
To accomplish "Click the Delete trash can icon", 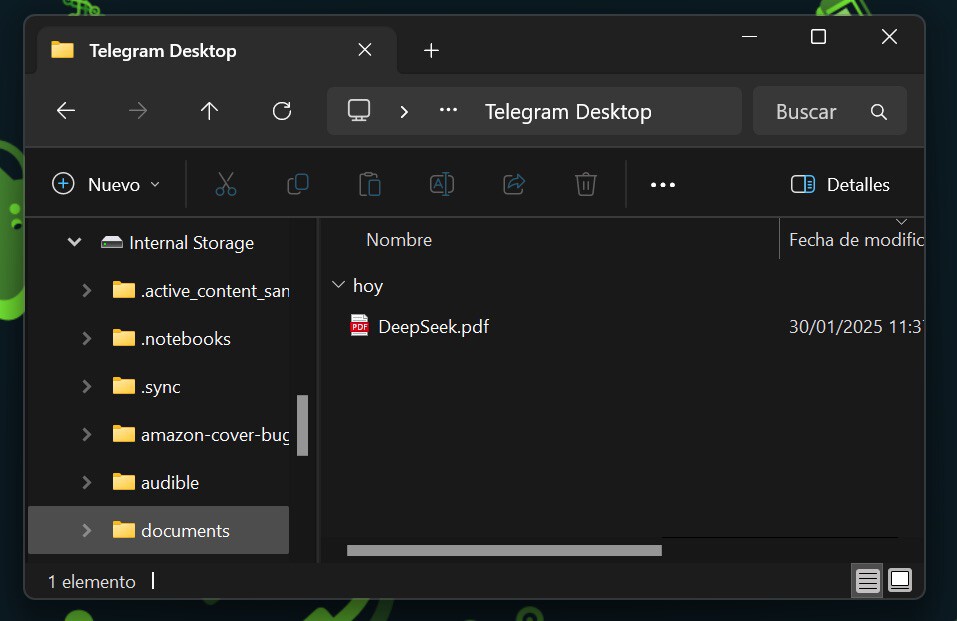I will pos(586,184).
